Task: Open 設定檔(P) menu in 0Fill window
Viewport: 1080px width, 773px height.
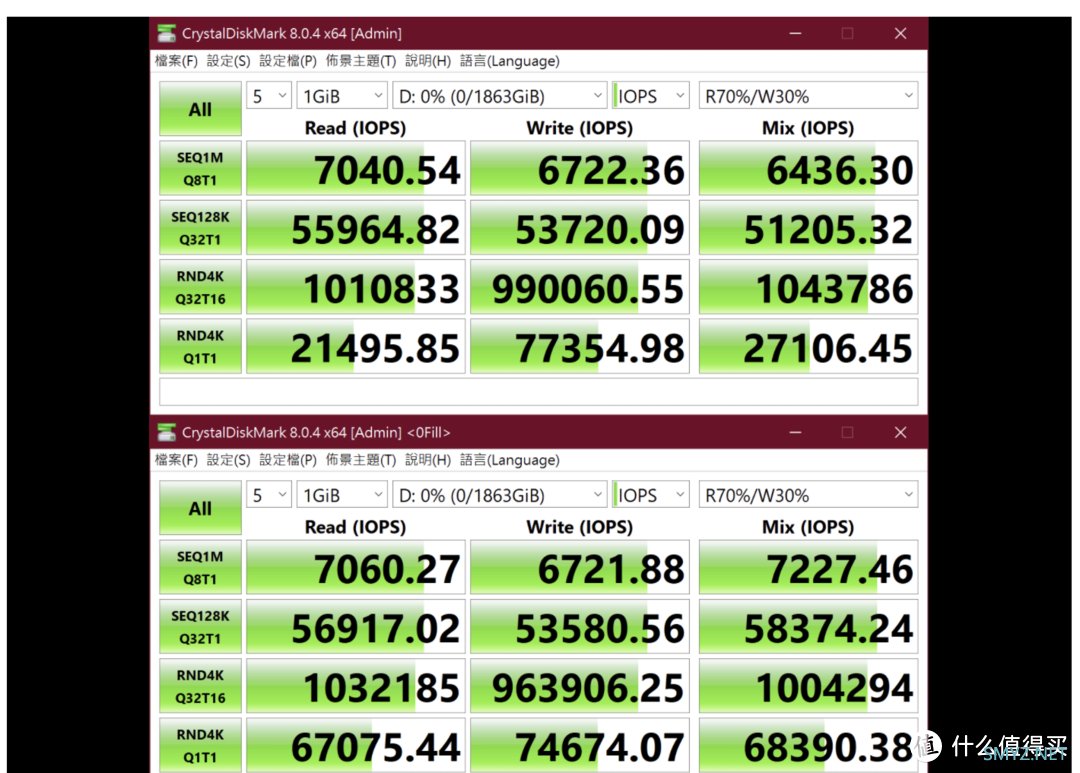Action: click(288, 460)
